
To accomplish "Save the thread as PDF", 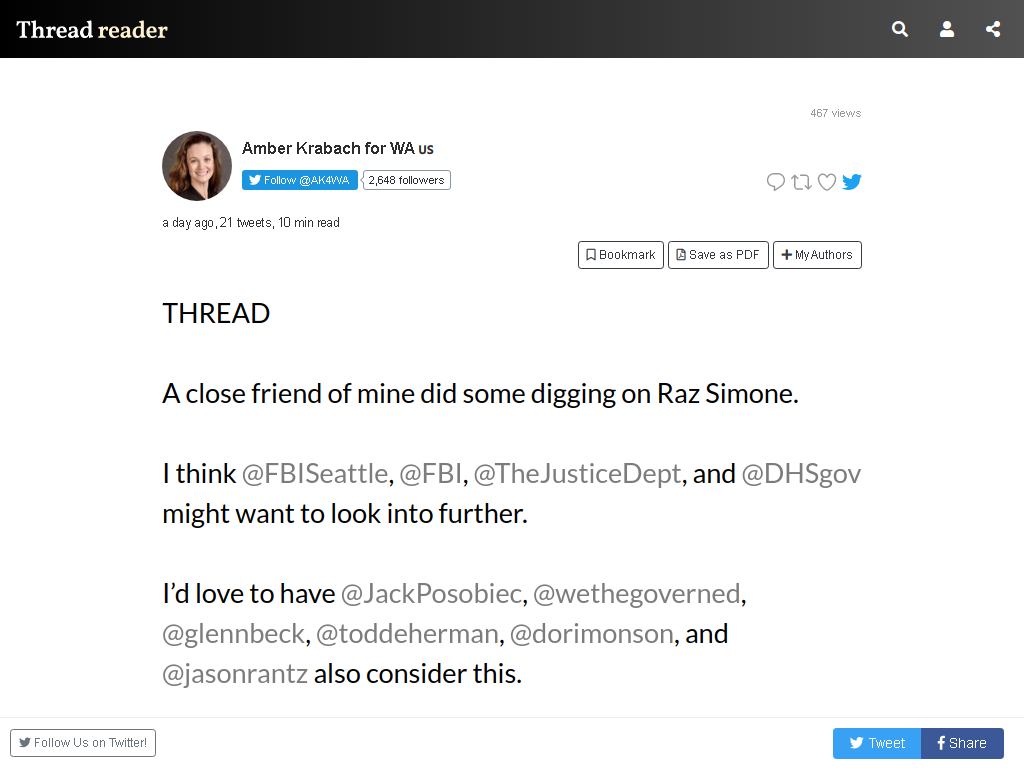I will pos(718,255).
